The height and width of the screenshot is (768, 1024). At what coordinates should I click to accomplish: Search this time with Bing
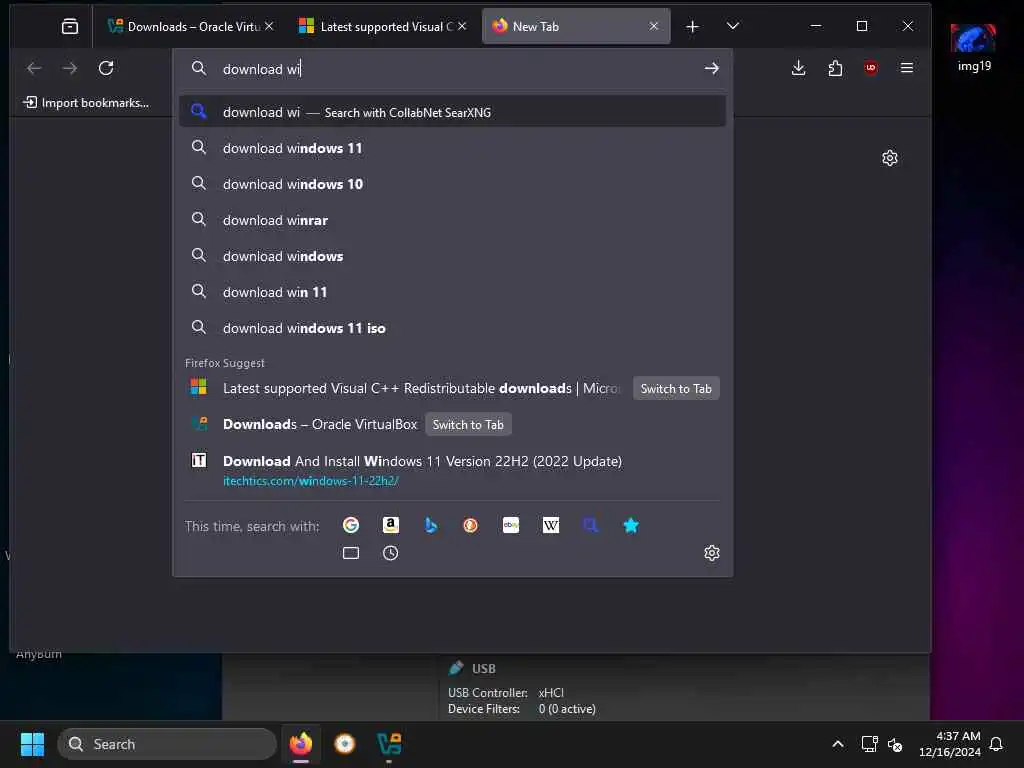click(431, 525)
